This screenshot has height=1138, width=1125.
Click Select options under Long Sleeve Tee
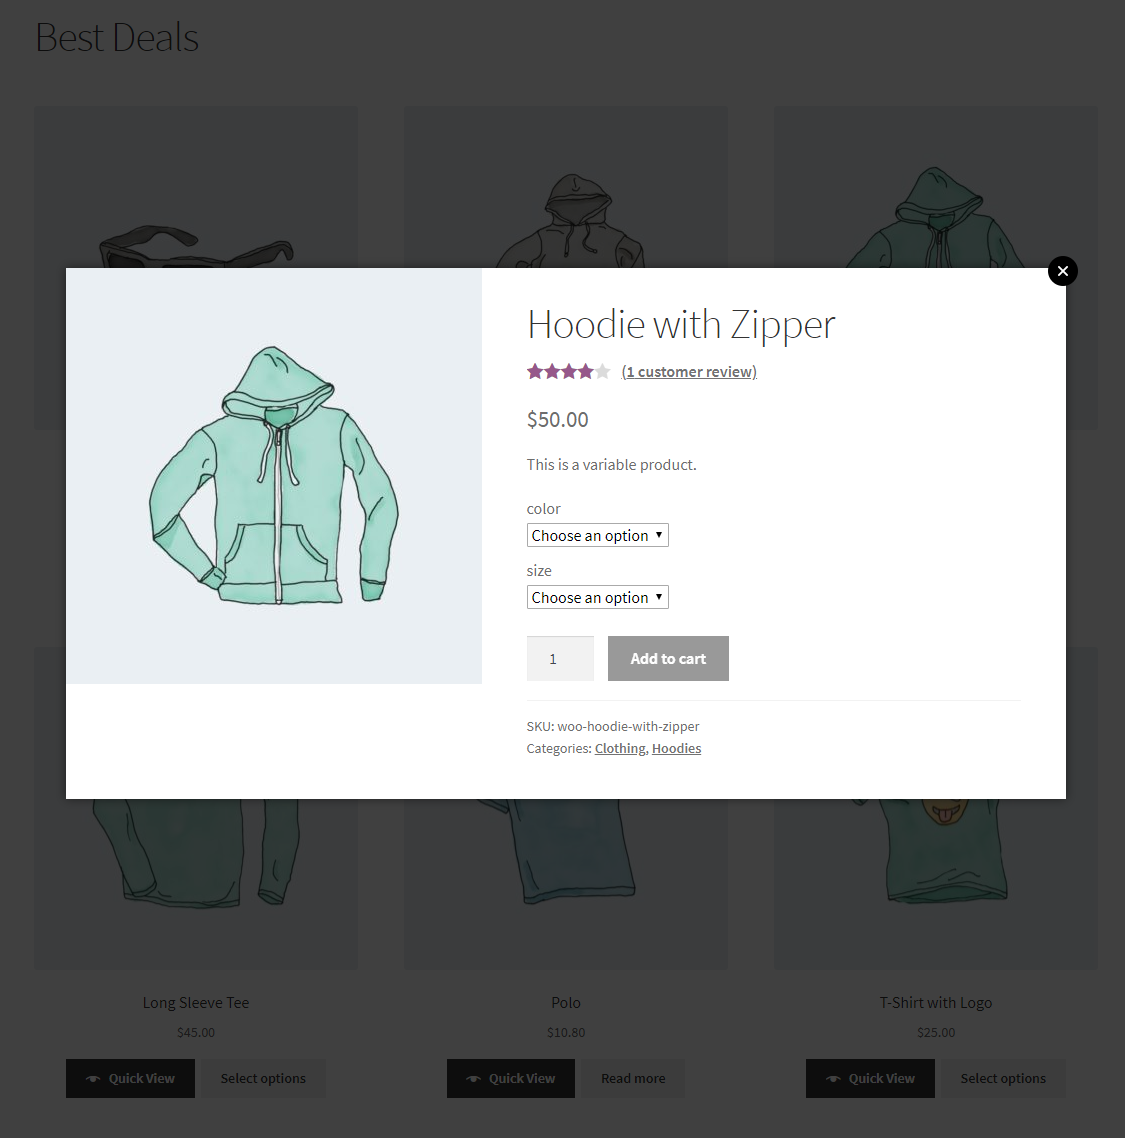[x=262, y=1078]
